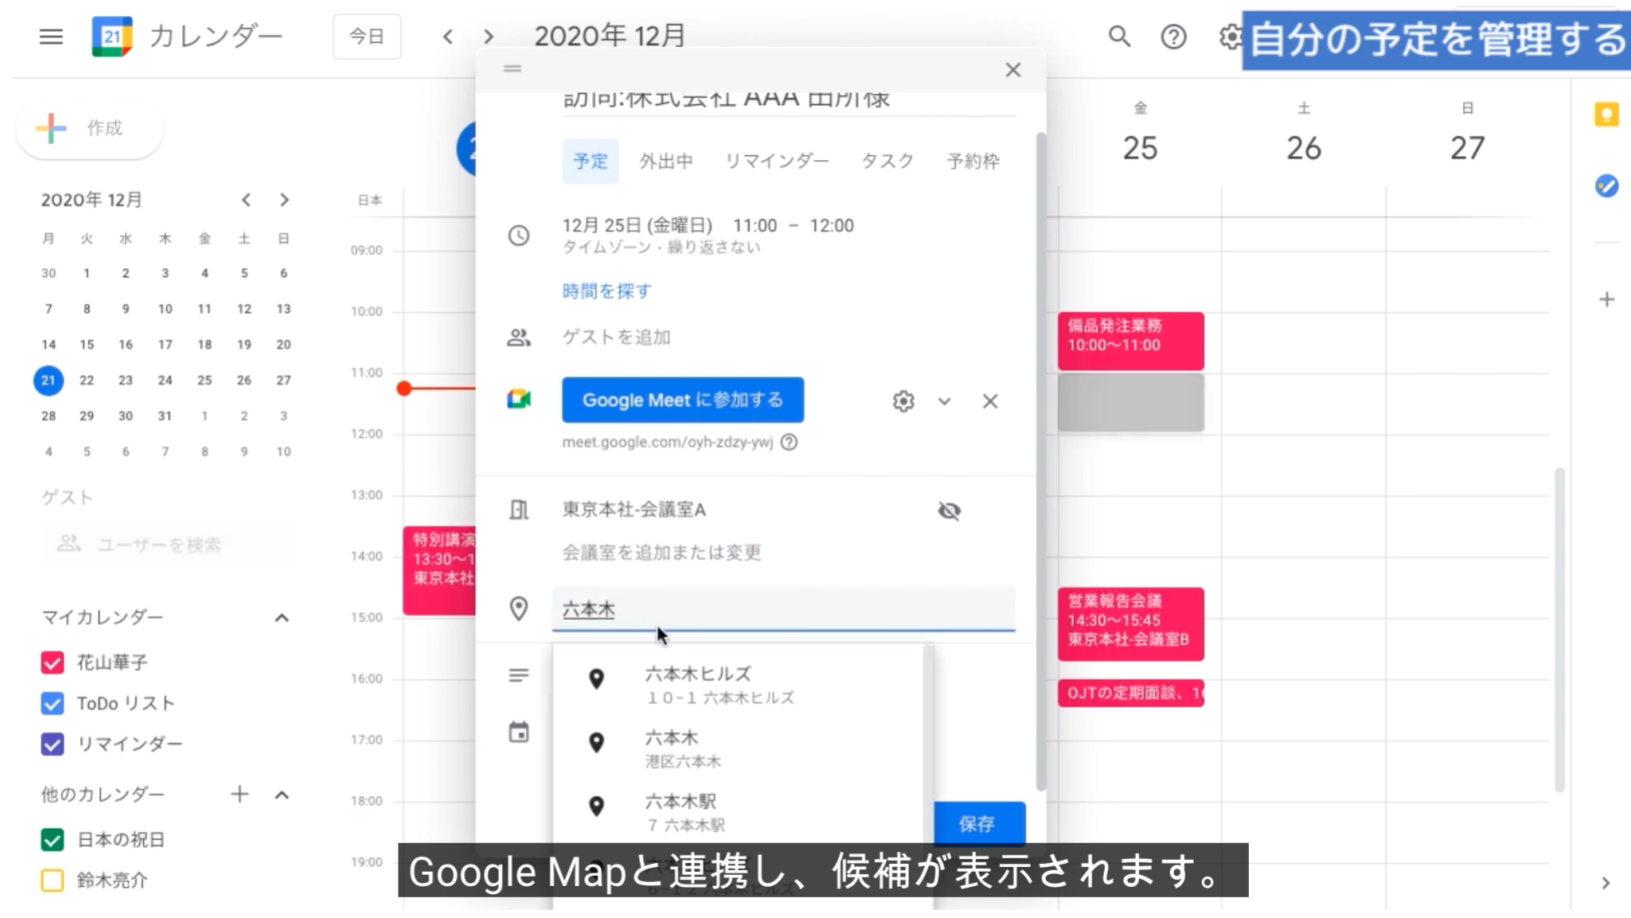
Task: Open the main hamburger menu
Action: click(51, 37)
